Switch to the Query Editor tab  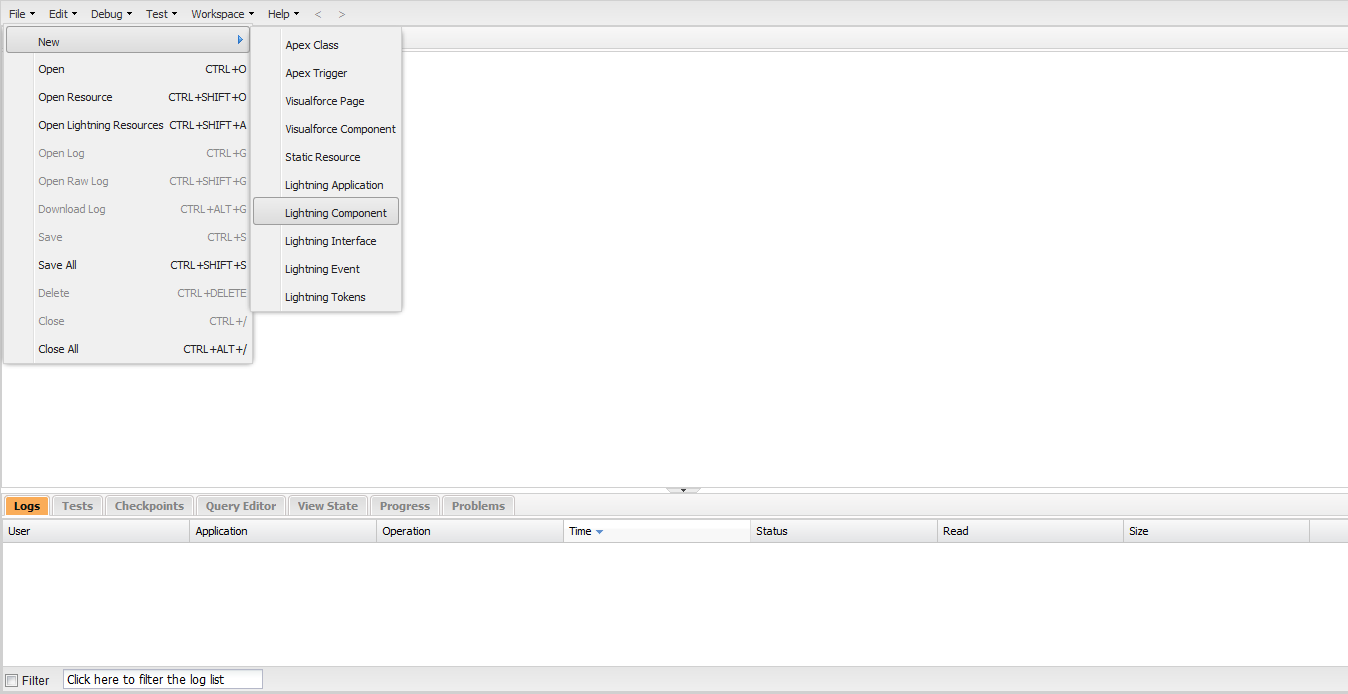click(x=241, y=506)
